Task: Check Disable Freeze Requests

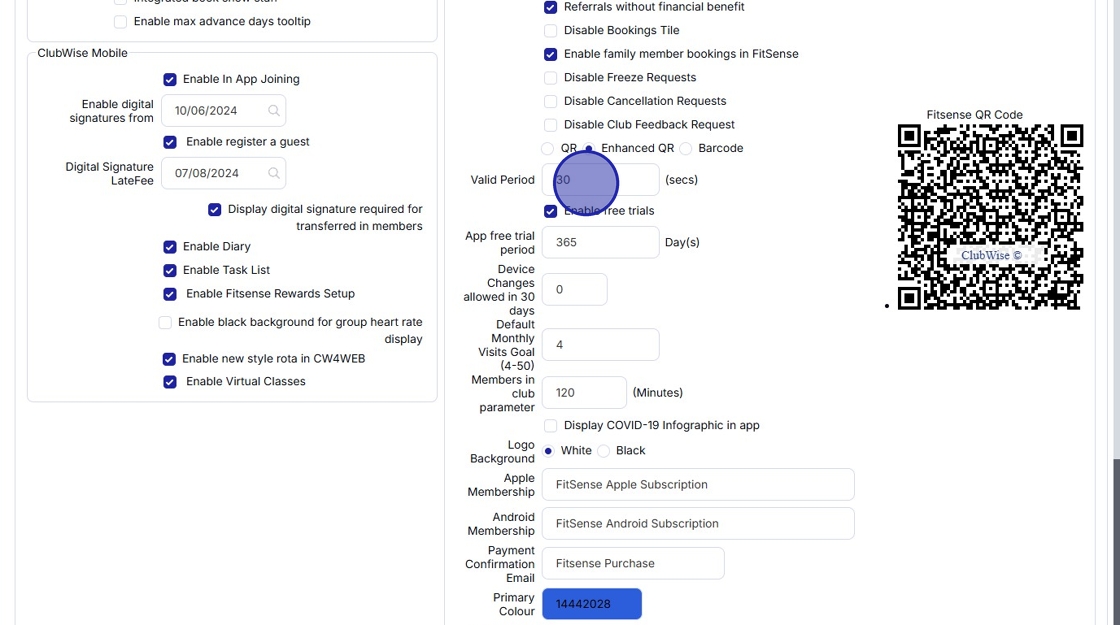Action: pyautogui.click(x=550, y=78)
